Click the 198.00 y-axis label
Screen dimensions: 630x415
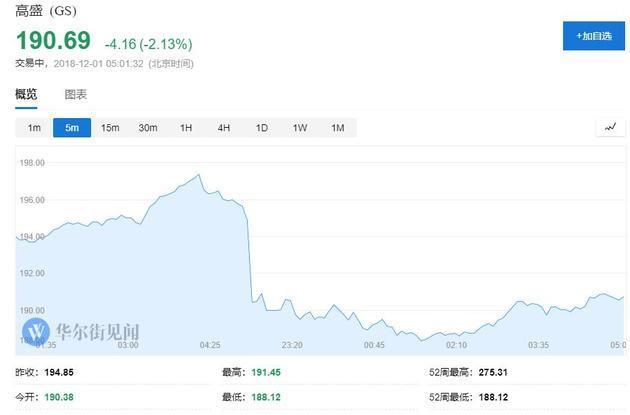[x=32, y=163]
